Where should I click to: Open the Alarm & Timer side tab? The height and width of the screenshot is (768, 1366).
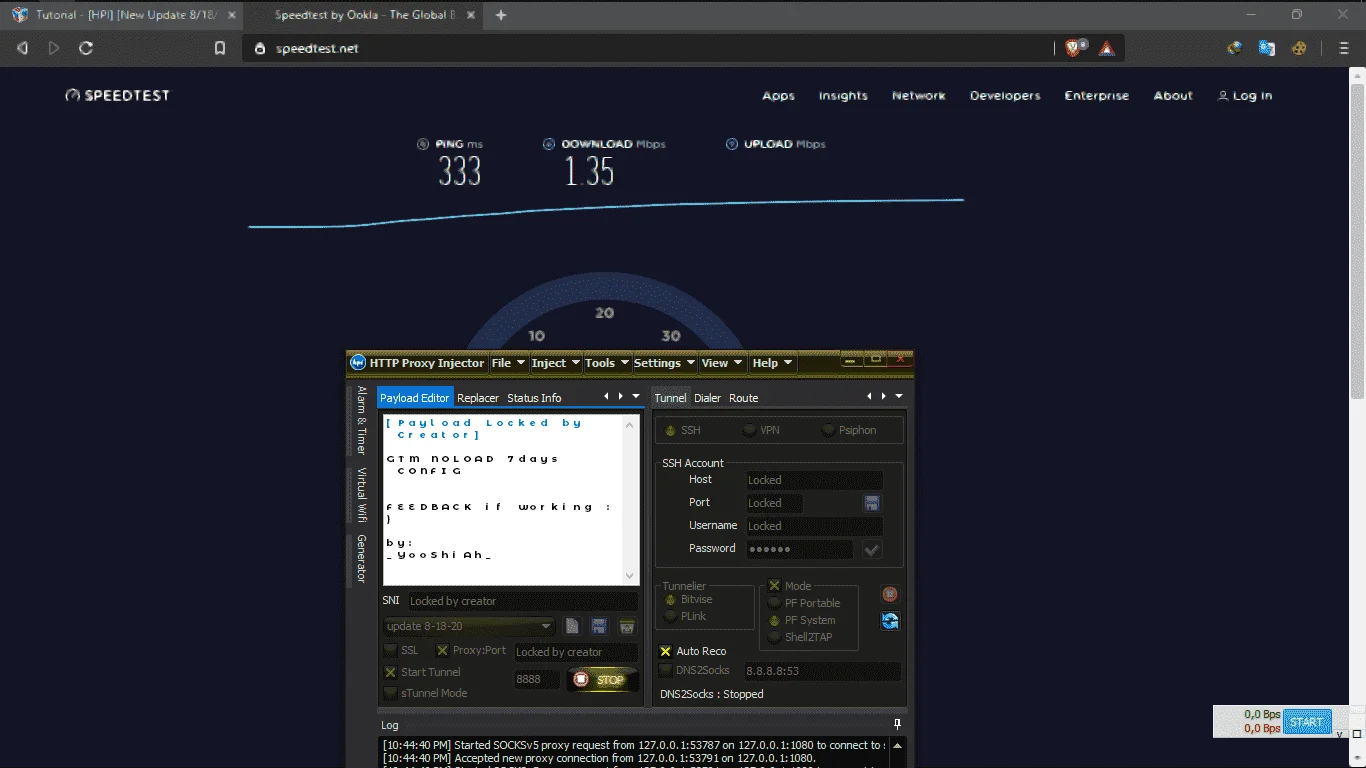(361, 420)
